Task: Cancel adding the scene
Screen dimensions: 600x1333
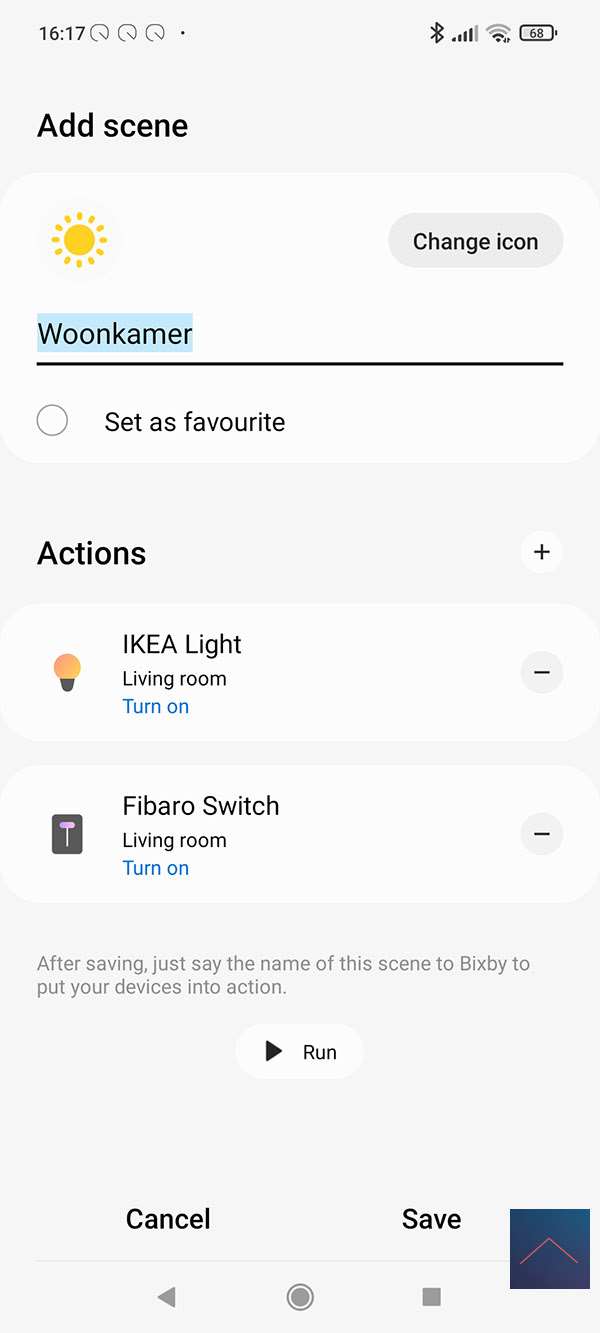Action: tap(168, 1218)
